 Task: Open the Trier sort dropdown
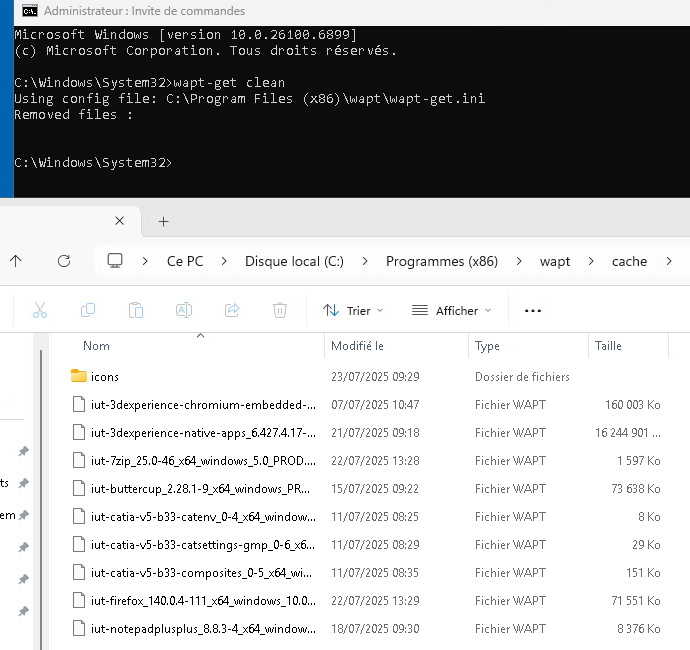click(x=353, y=311)
